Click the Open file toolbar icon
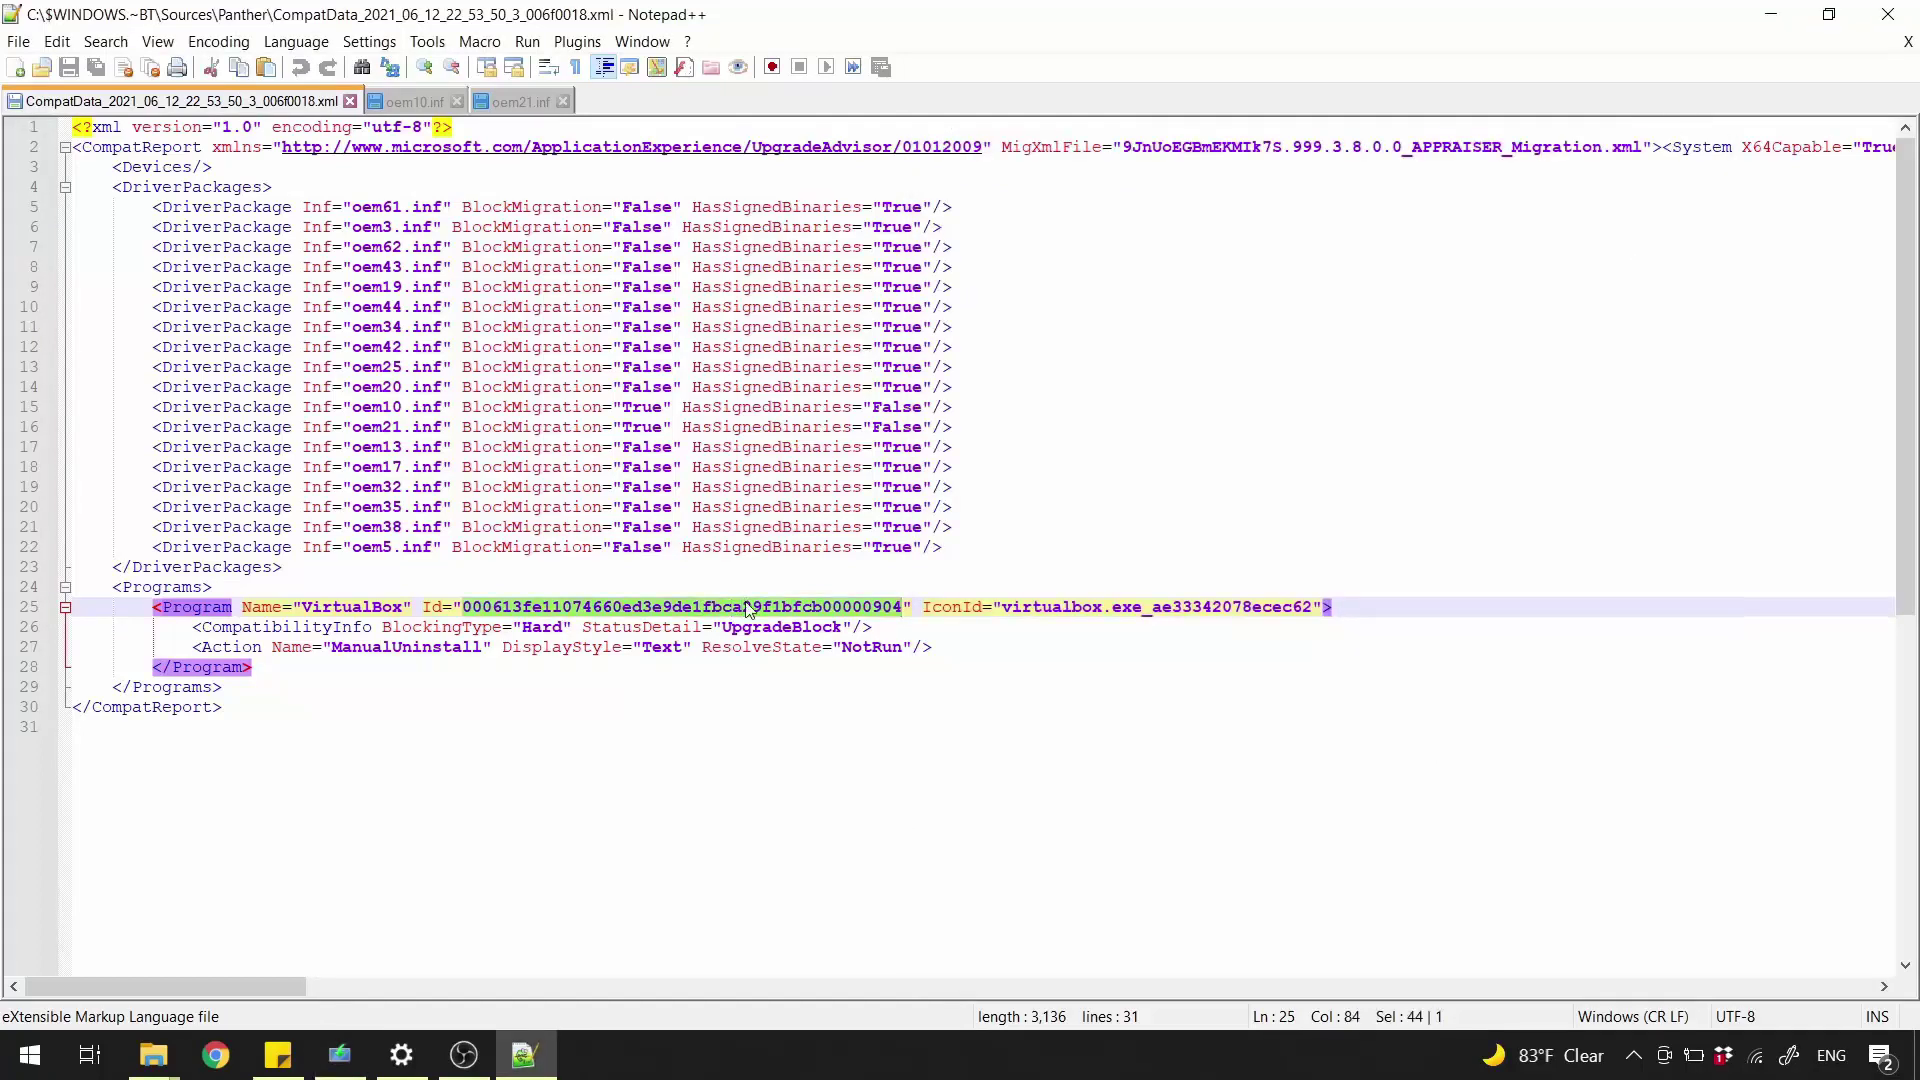The height and width of the screenshot is (1080, 1920). (42, 67)
